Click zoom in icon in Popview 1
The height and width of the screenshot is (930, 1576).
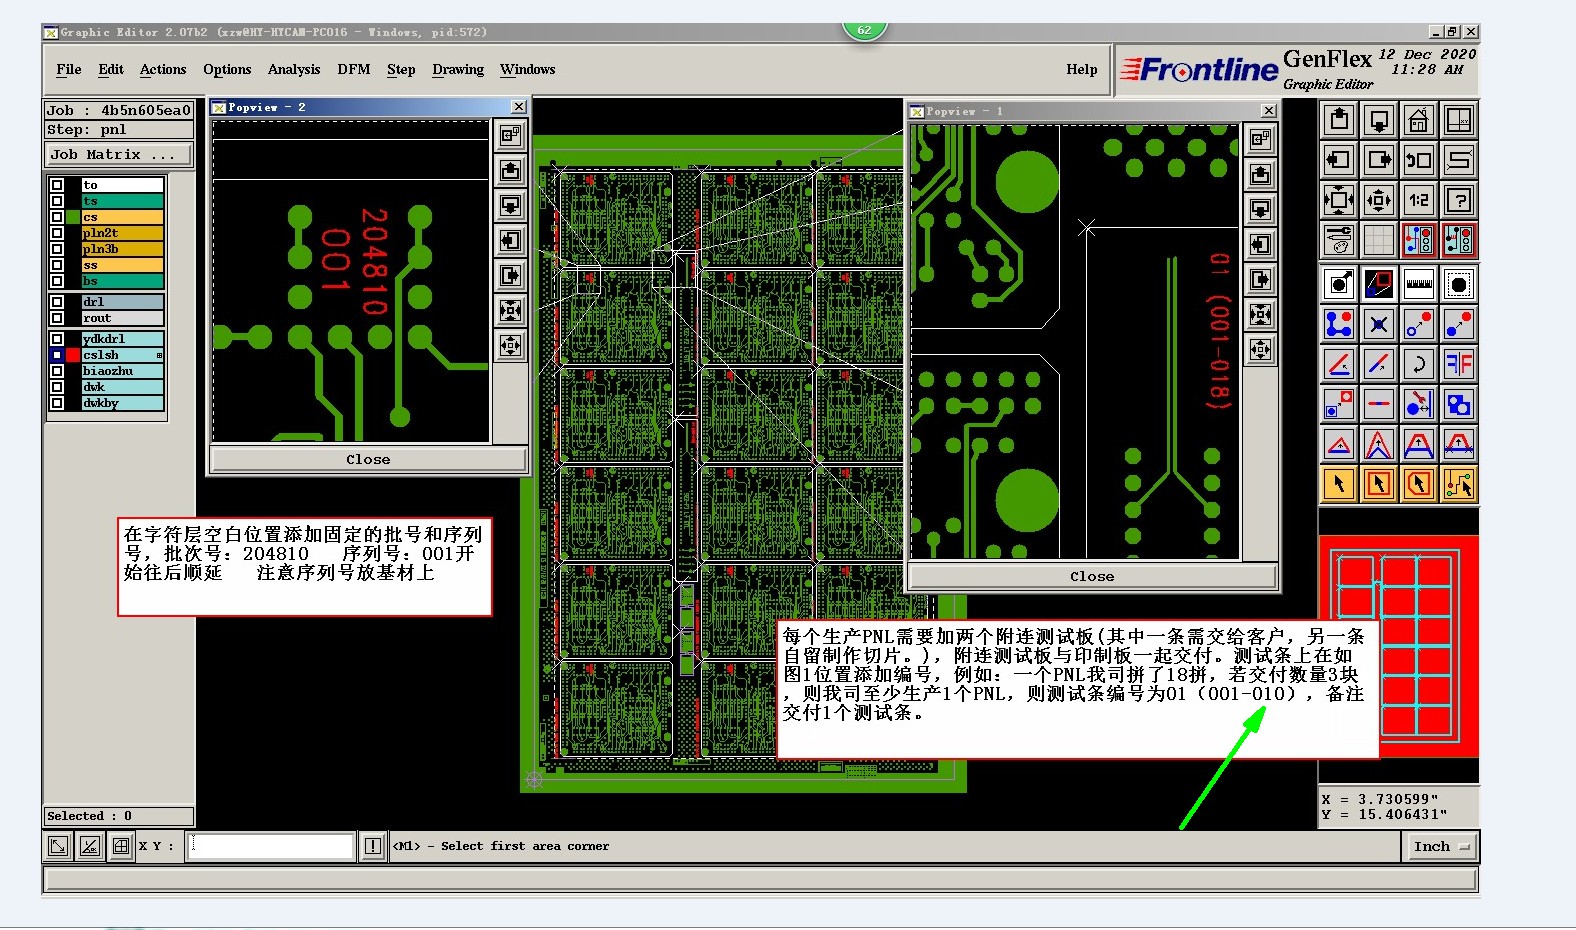(1261, 315)
